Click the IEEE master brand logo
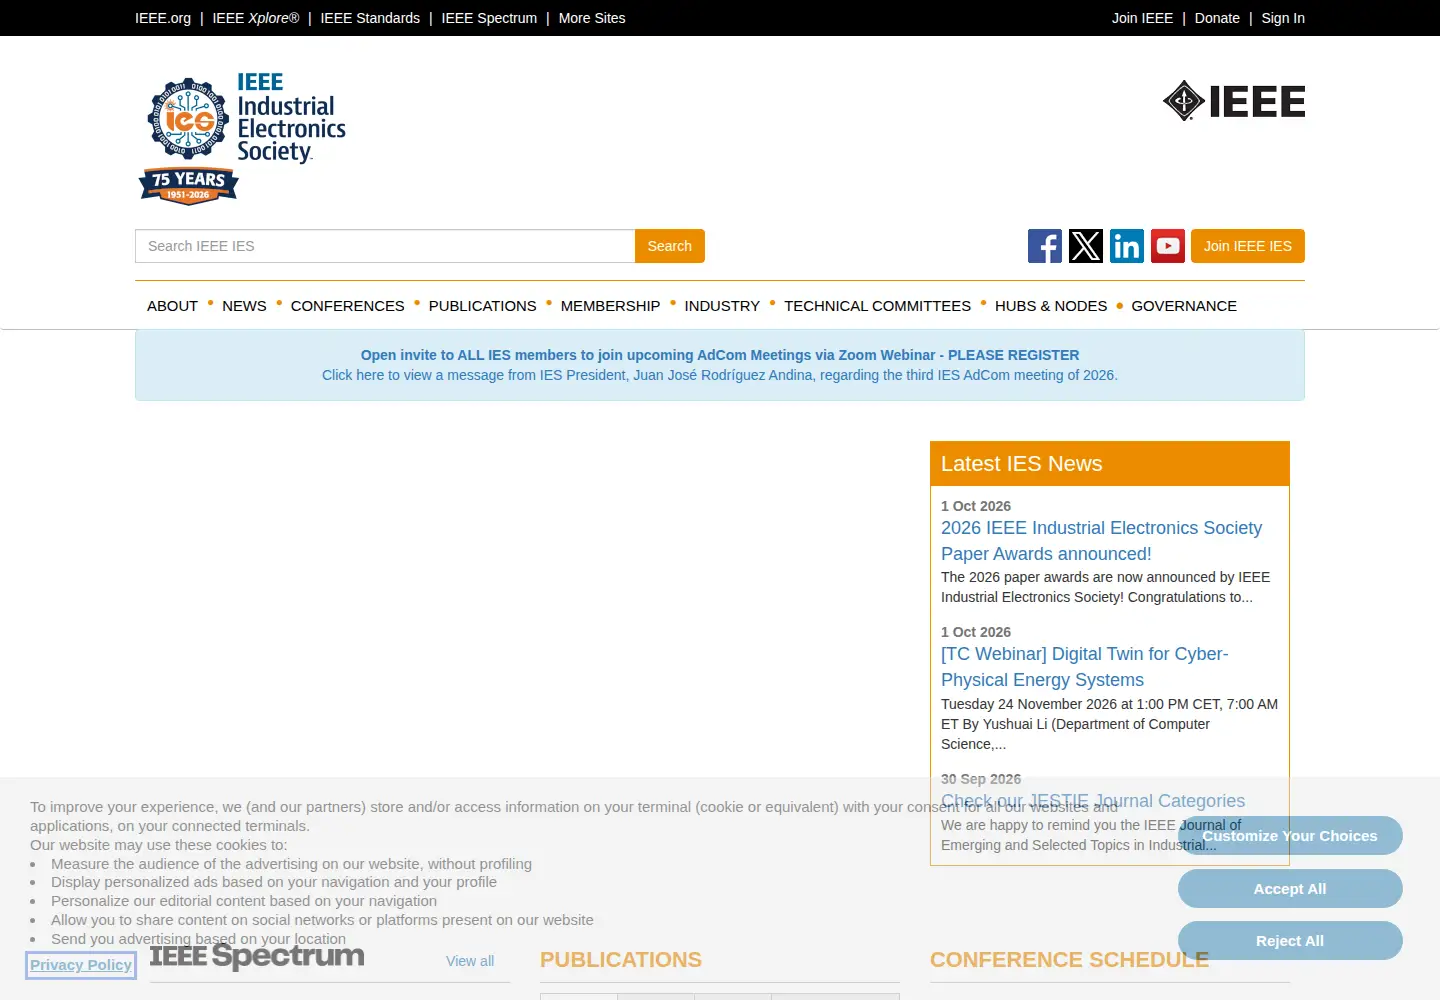The height and width of the screenshot is (1000, 1440). point(1234,101)
